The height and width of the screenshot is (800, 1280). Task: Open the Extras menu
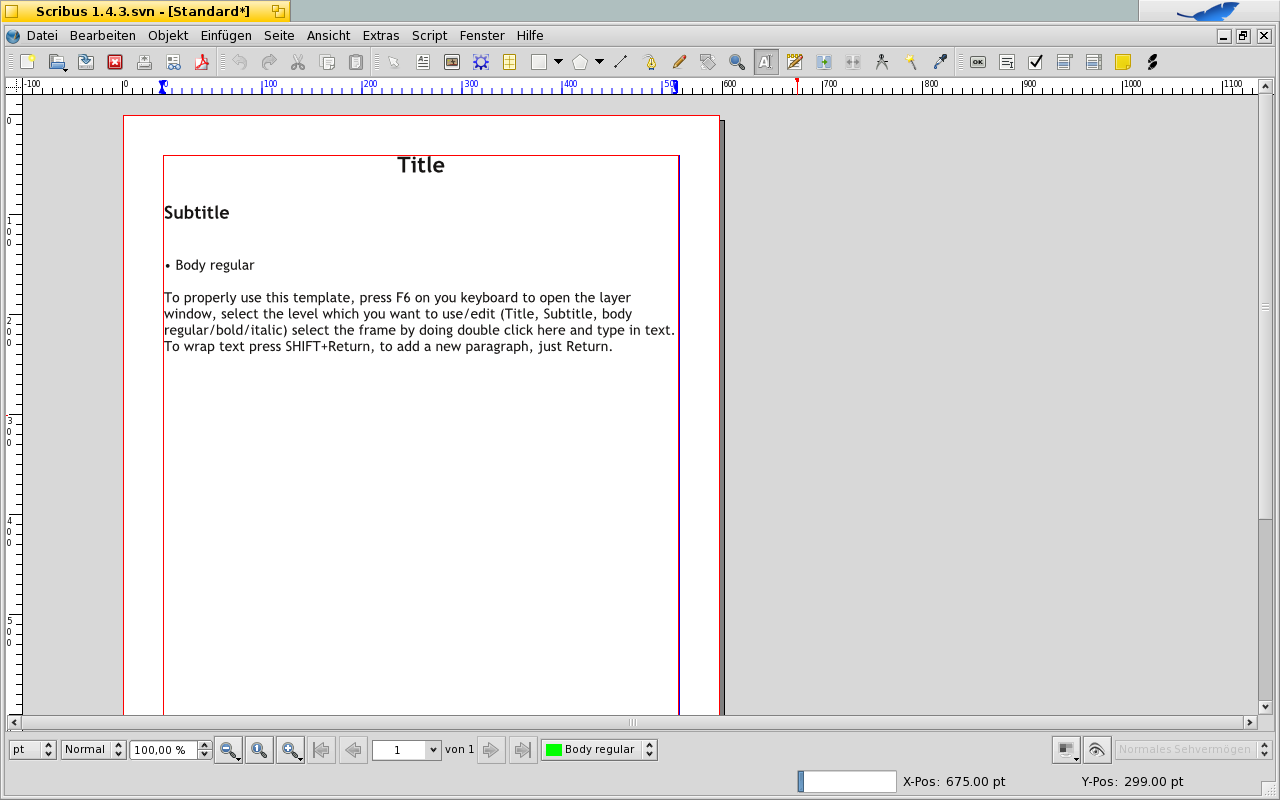381,35
